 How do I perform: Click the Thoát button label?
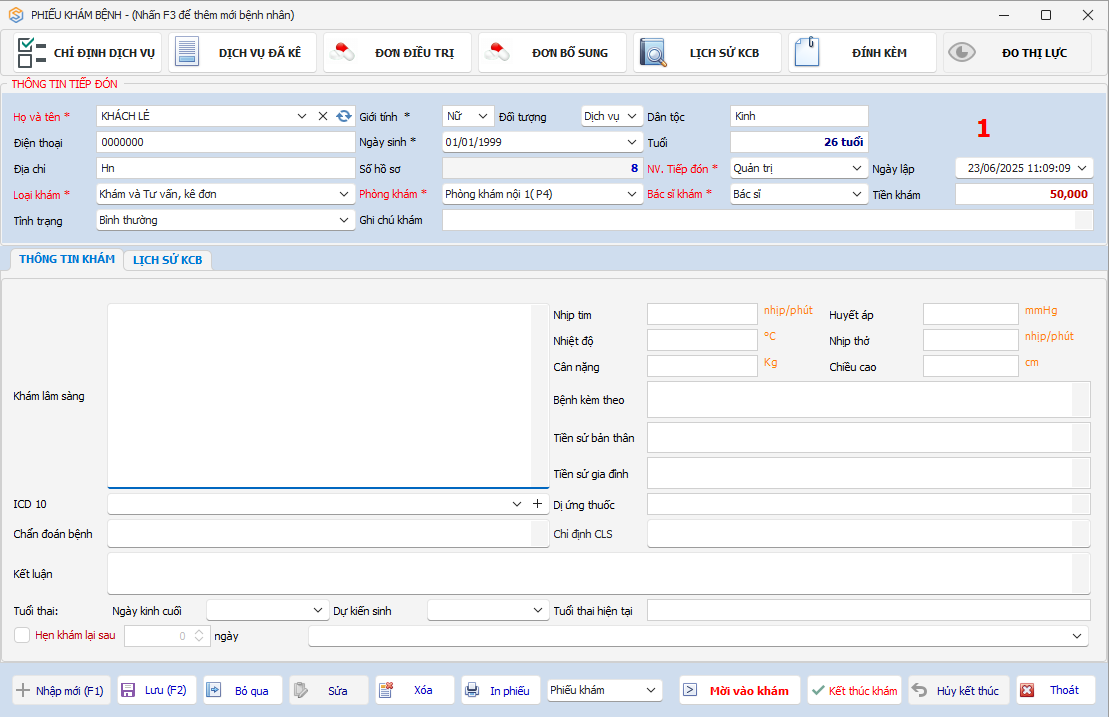coord(1064,690)
